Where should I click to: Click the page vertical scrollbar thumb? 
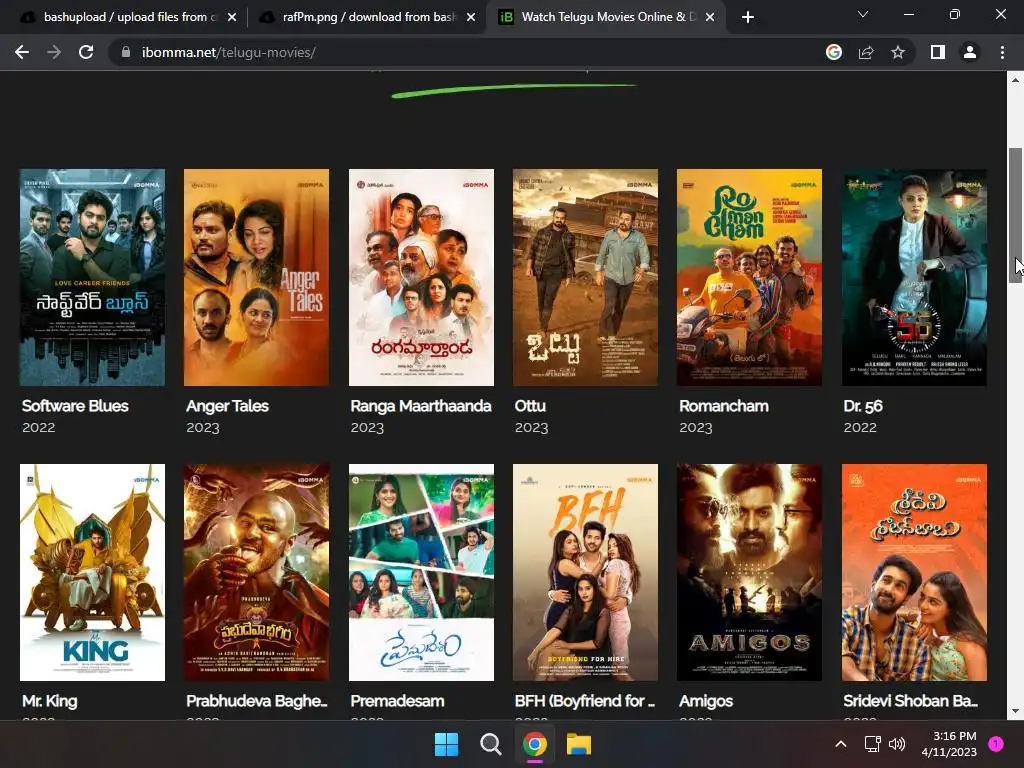pyautogui.click(x=1015, y=216)
